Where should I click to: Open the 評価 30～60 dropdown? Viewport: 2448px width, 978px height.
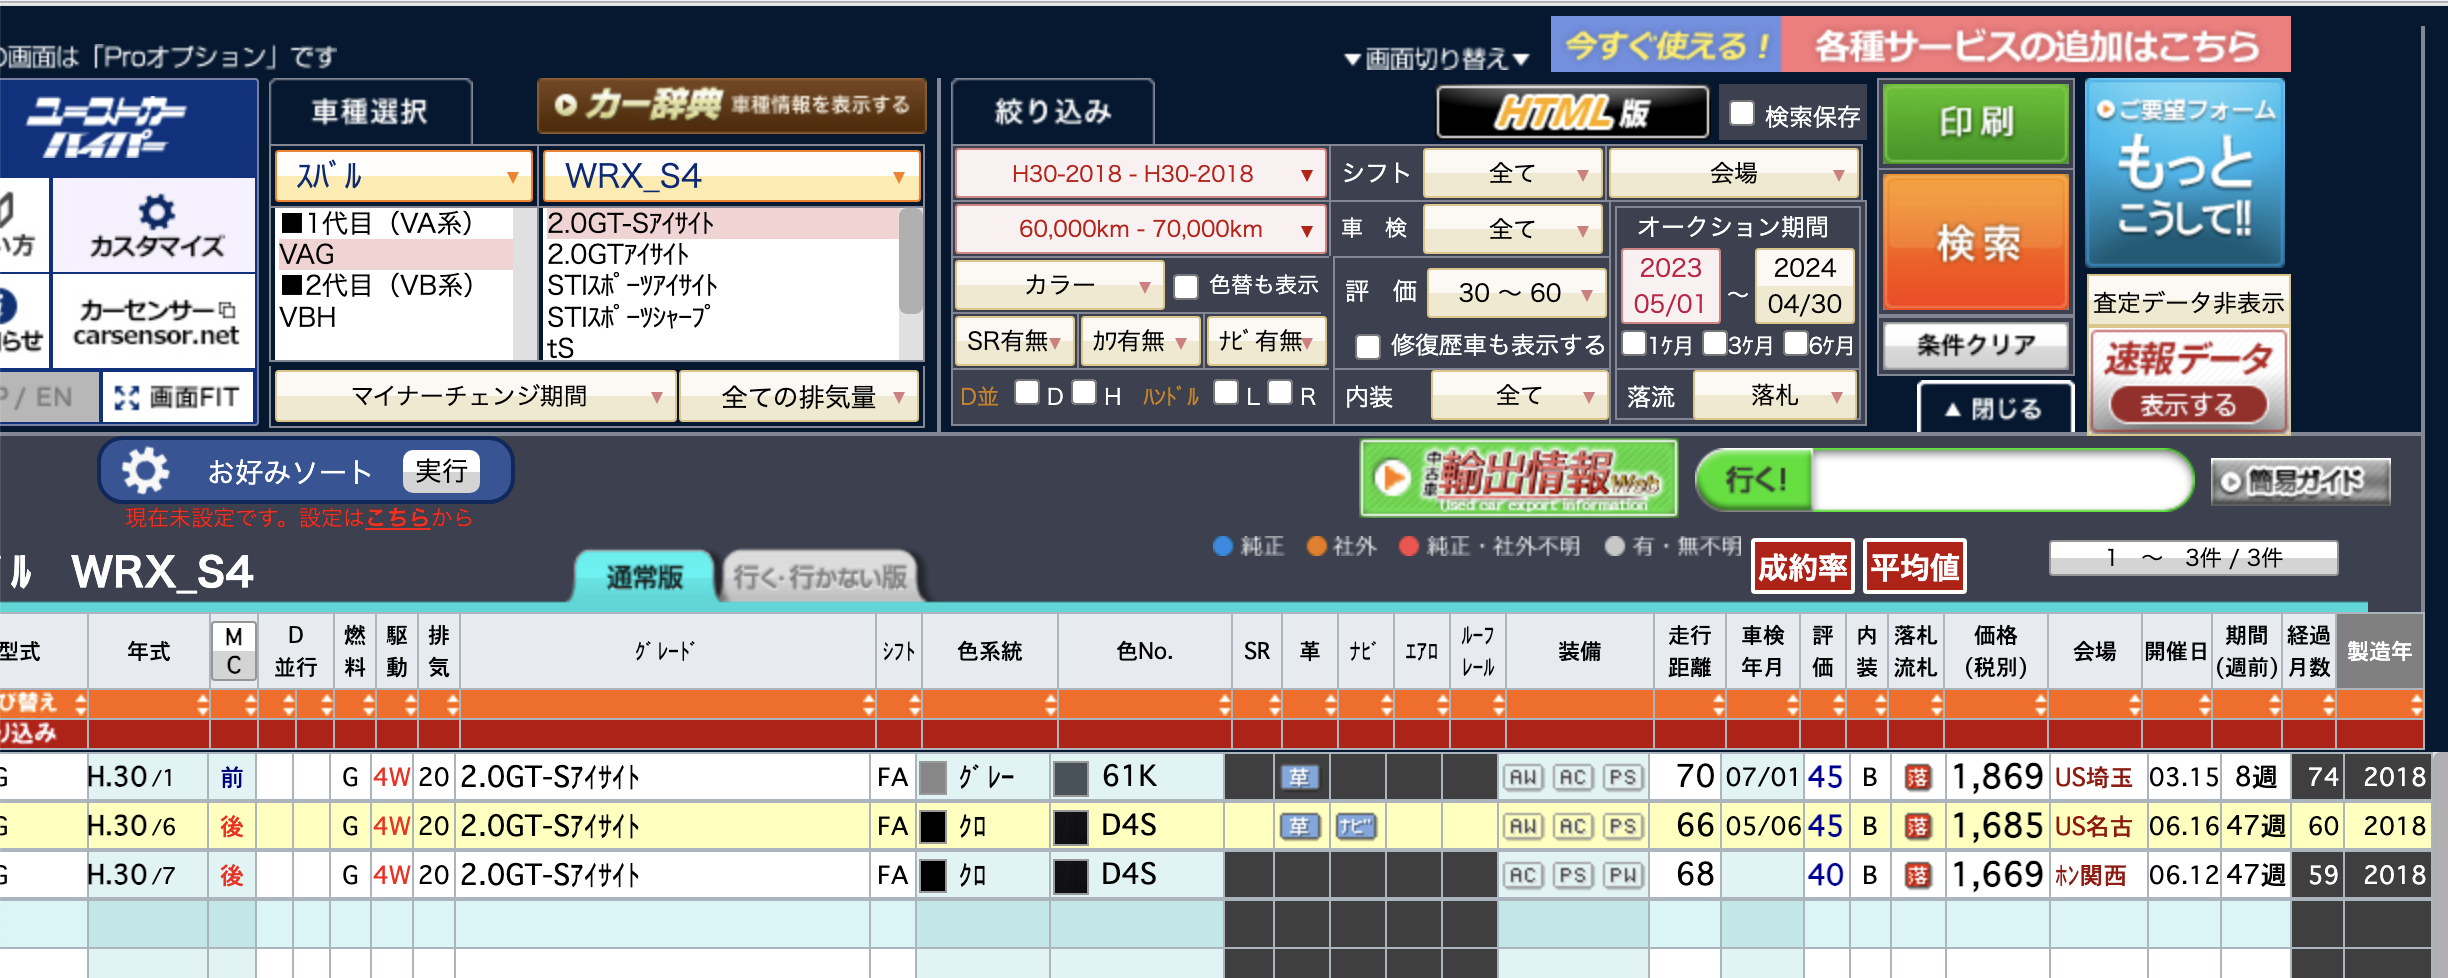[1516, 293]
